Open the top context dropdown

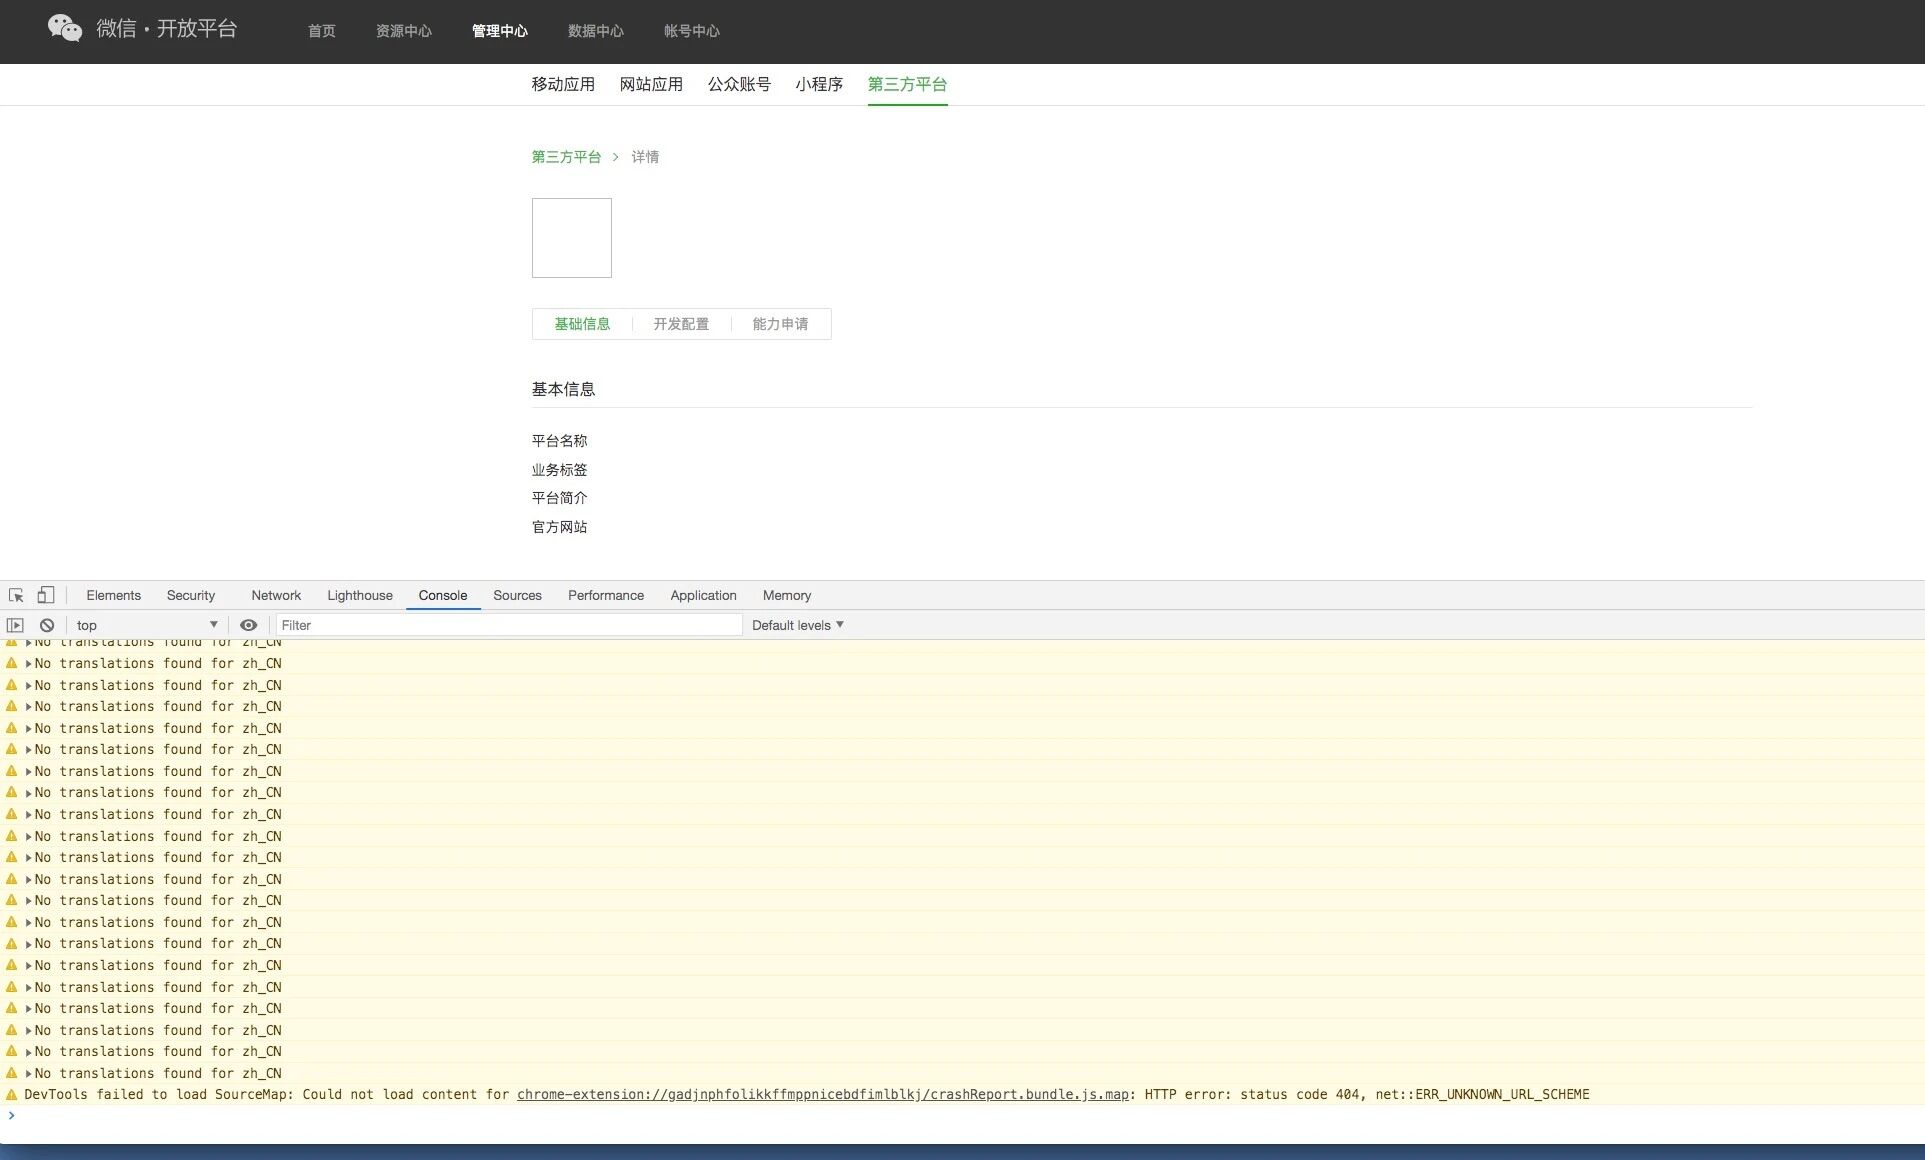[146, 625]
